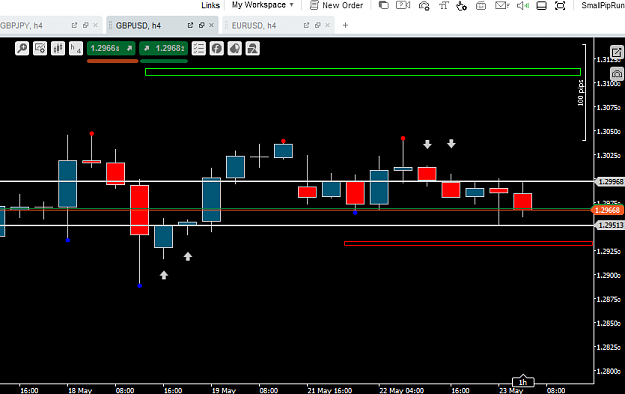Viewport: 625px width, 394px height.
Task: Close the GBPJPY, h4 tab
Action: tap(95, 25)
